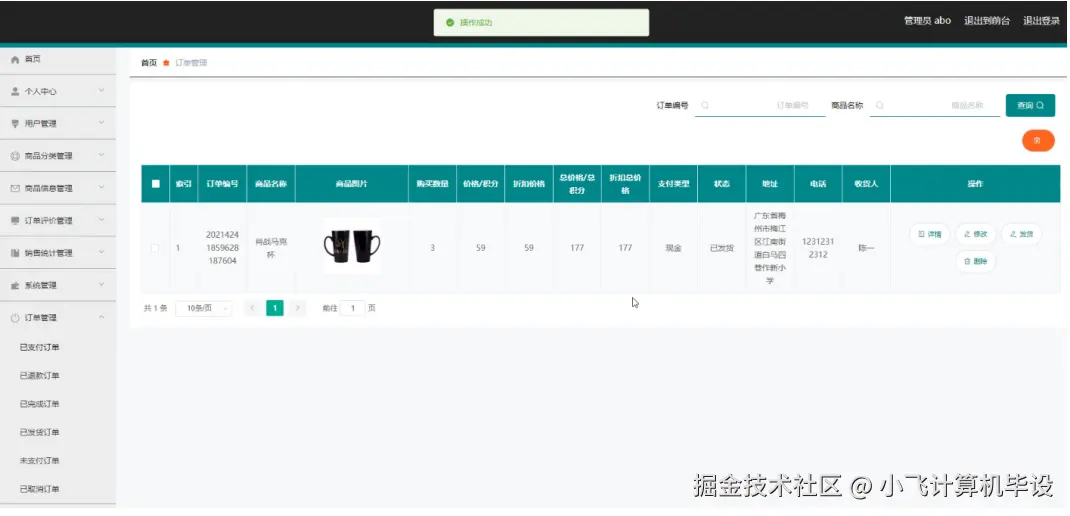Open 已完成订单 submenu item
The image size is (1070, 516).
pos(40,404)
